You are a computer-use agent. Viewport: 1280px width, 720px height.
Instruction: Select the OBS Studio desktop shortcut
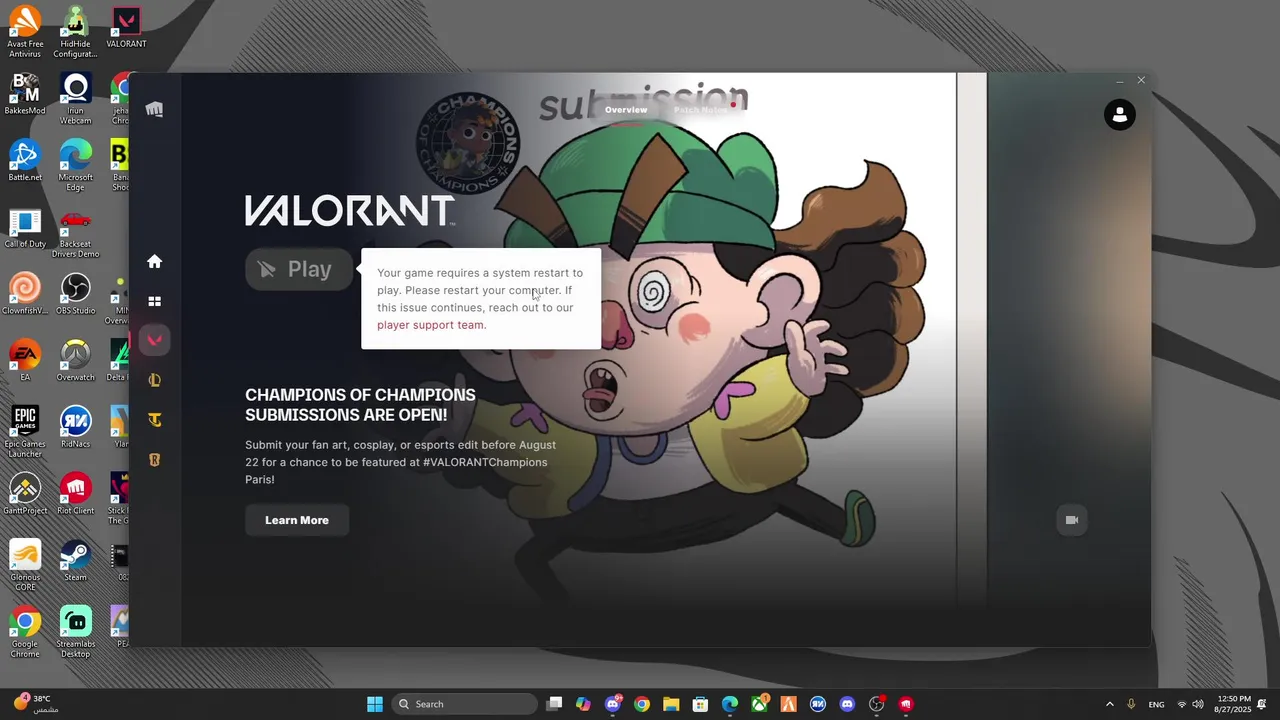(x=75, y=294)
